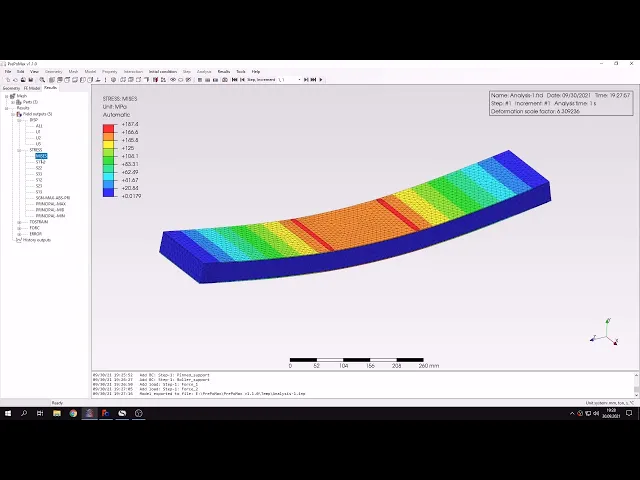Screen dimensions: 640x480
Task: Open the Windows Start menu
Action: click(8, 413)
